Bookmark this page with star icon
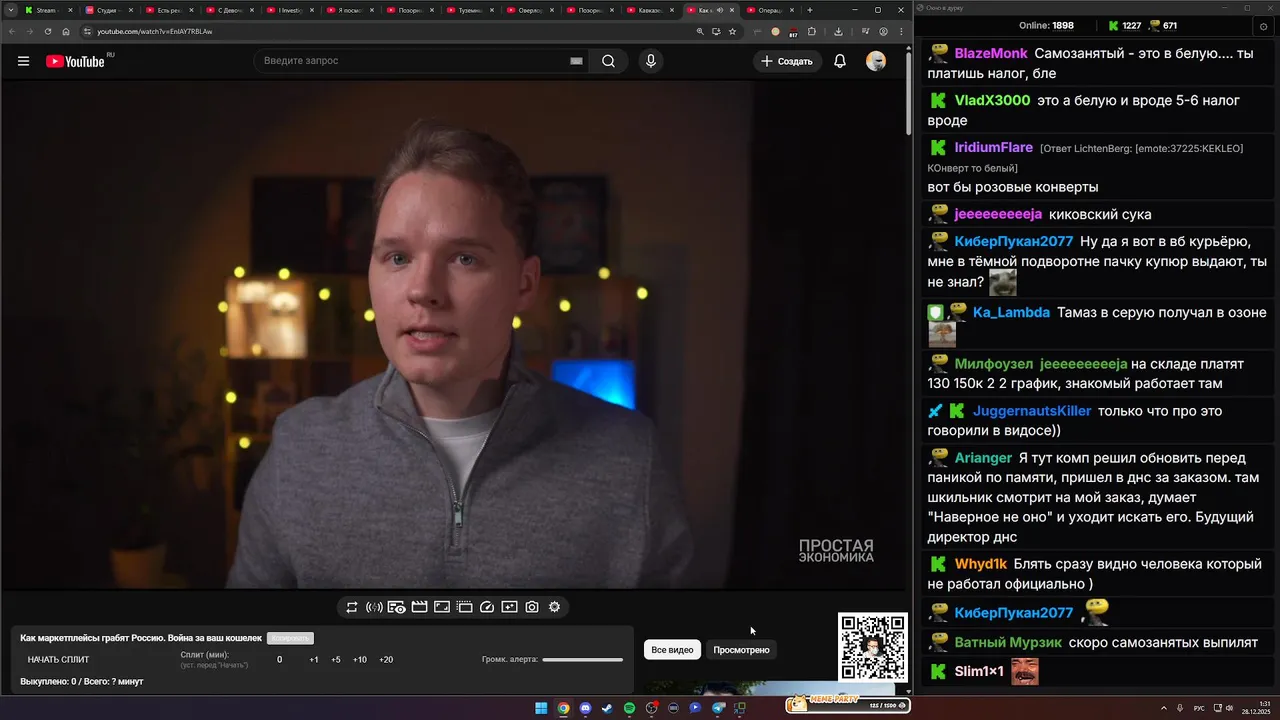Viewport: 1280px width, 720px height. 732,31
